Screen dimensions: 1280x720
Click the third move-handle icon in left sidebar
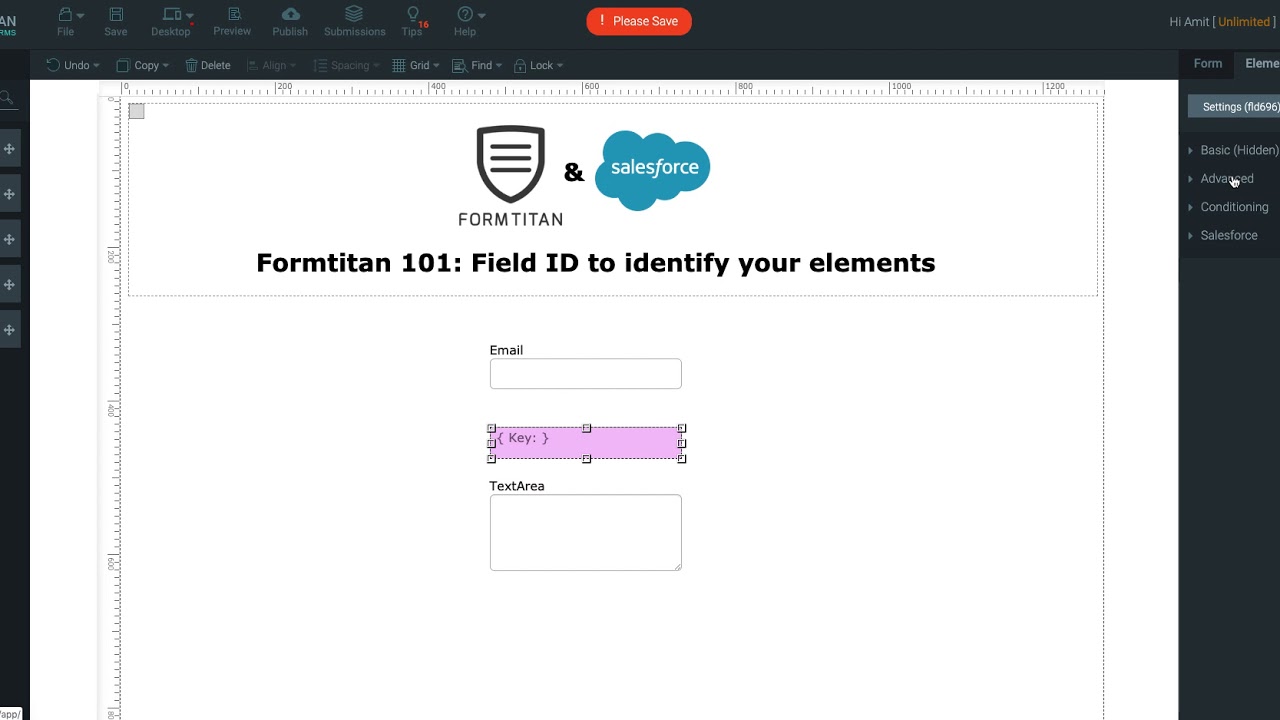point(9,240)
